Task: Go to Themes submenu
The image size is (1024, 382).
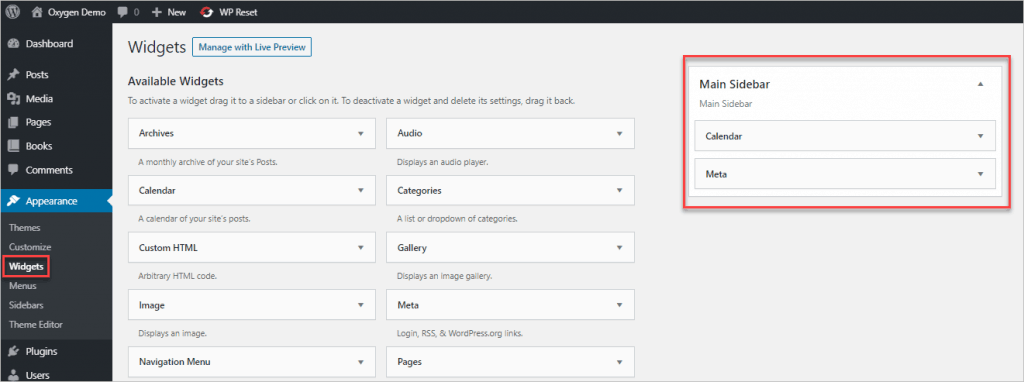Action: point(25,228)
